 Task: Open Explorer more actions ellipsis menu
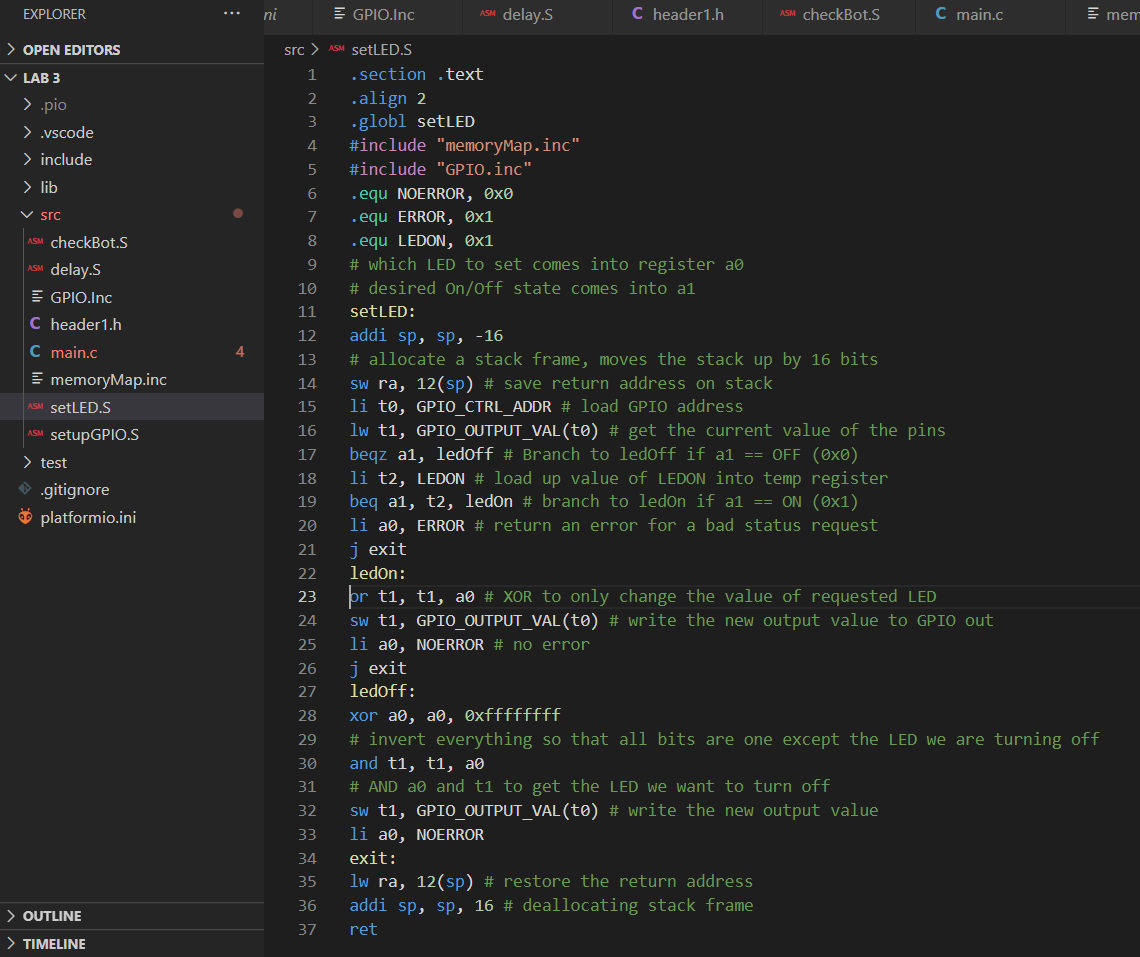(231, 14)
